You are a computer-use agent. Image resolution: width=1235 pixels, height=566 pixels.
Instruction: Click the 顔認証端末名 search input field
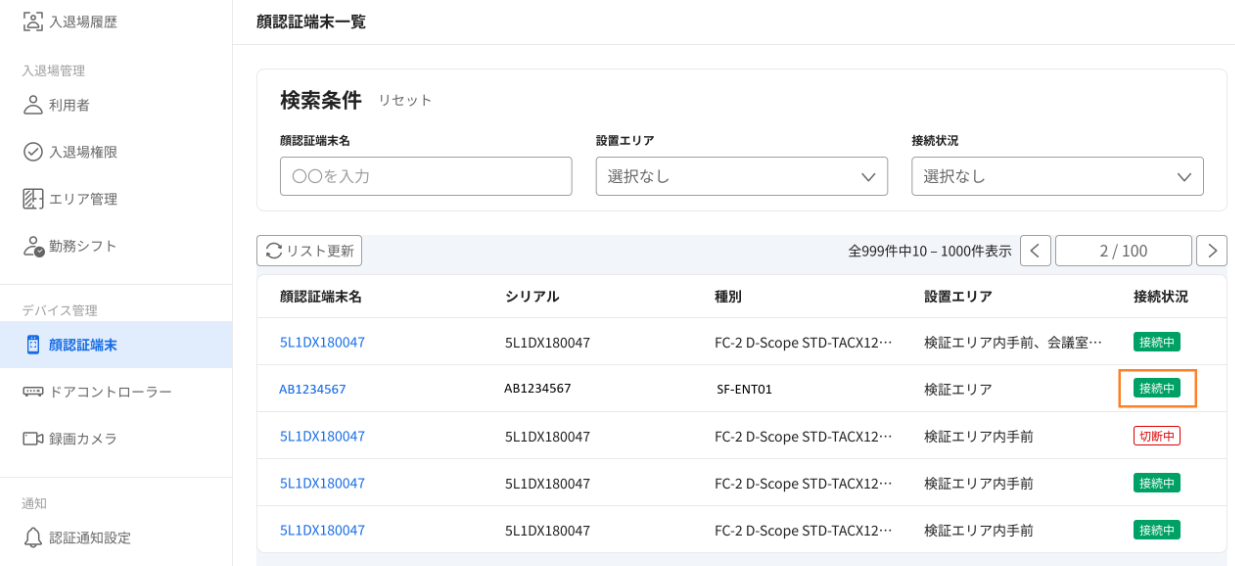[426, 176]
